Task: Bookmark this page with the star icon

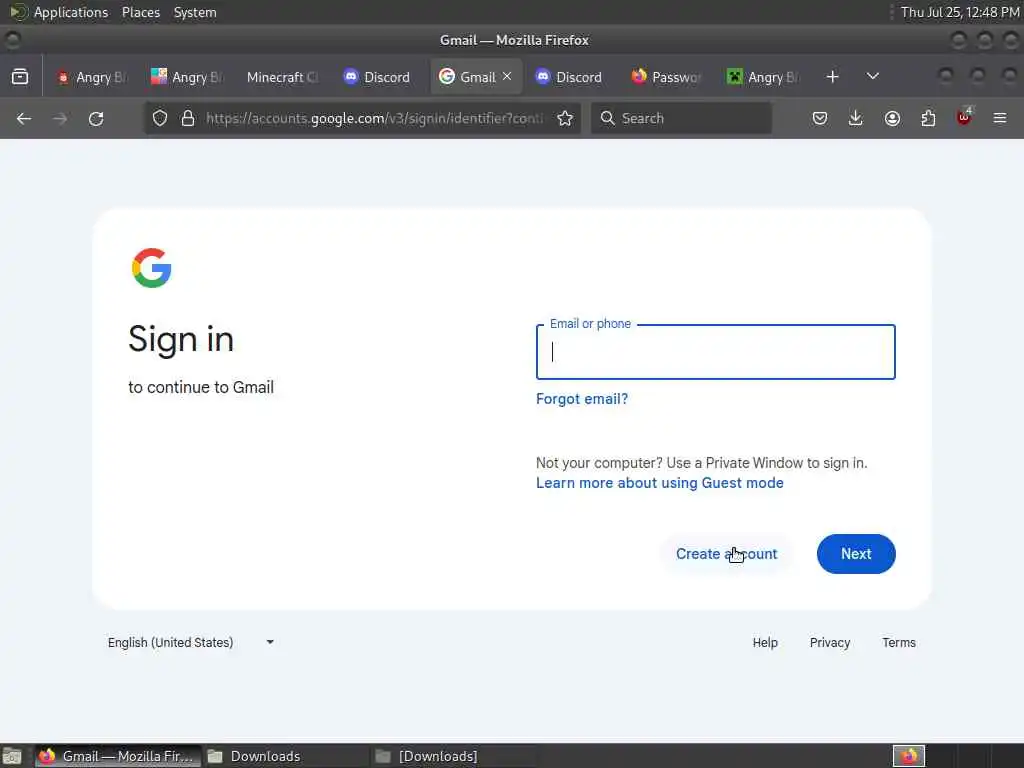Action: point(565,118)
